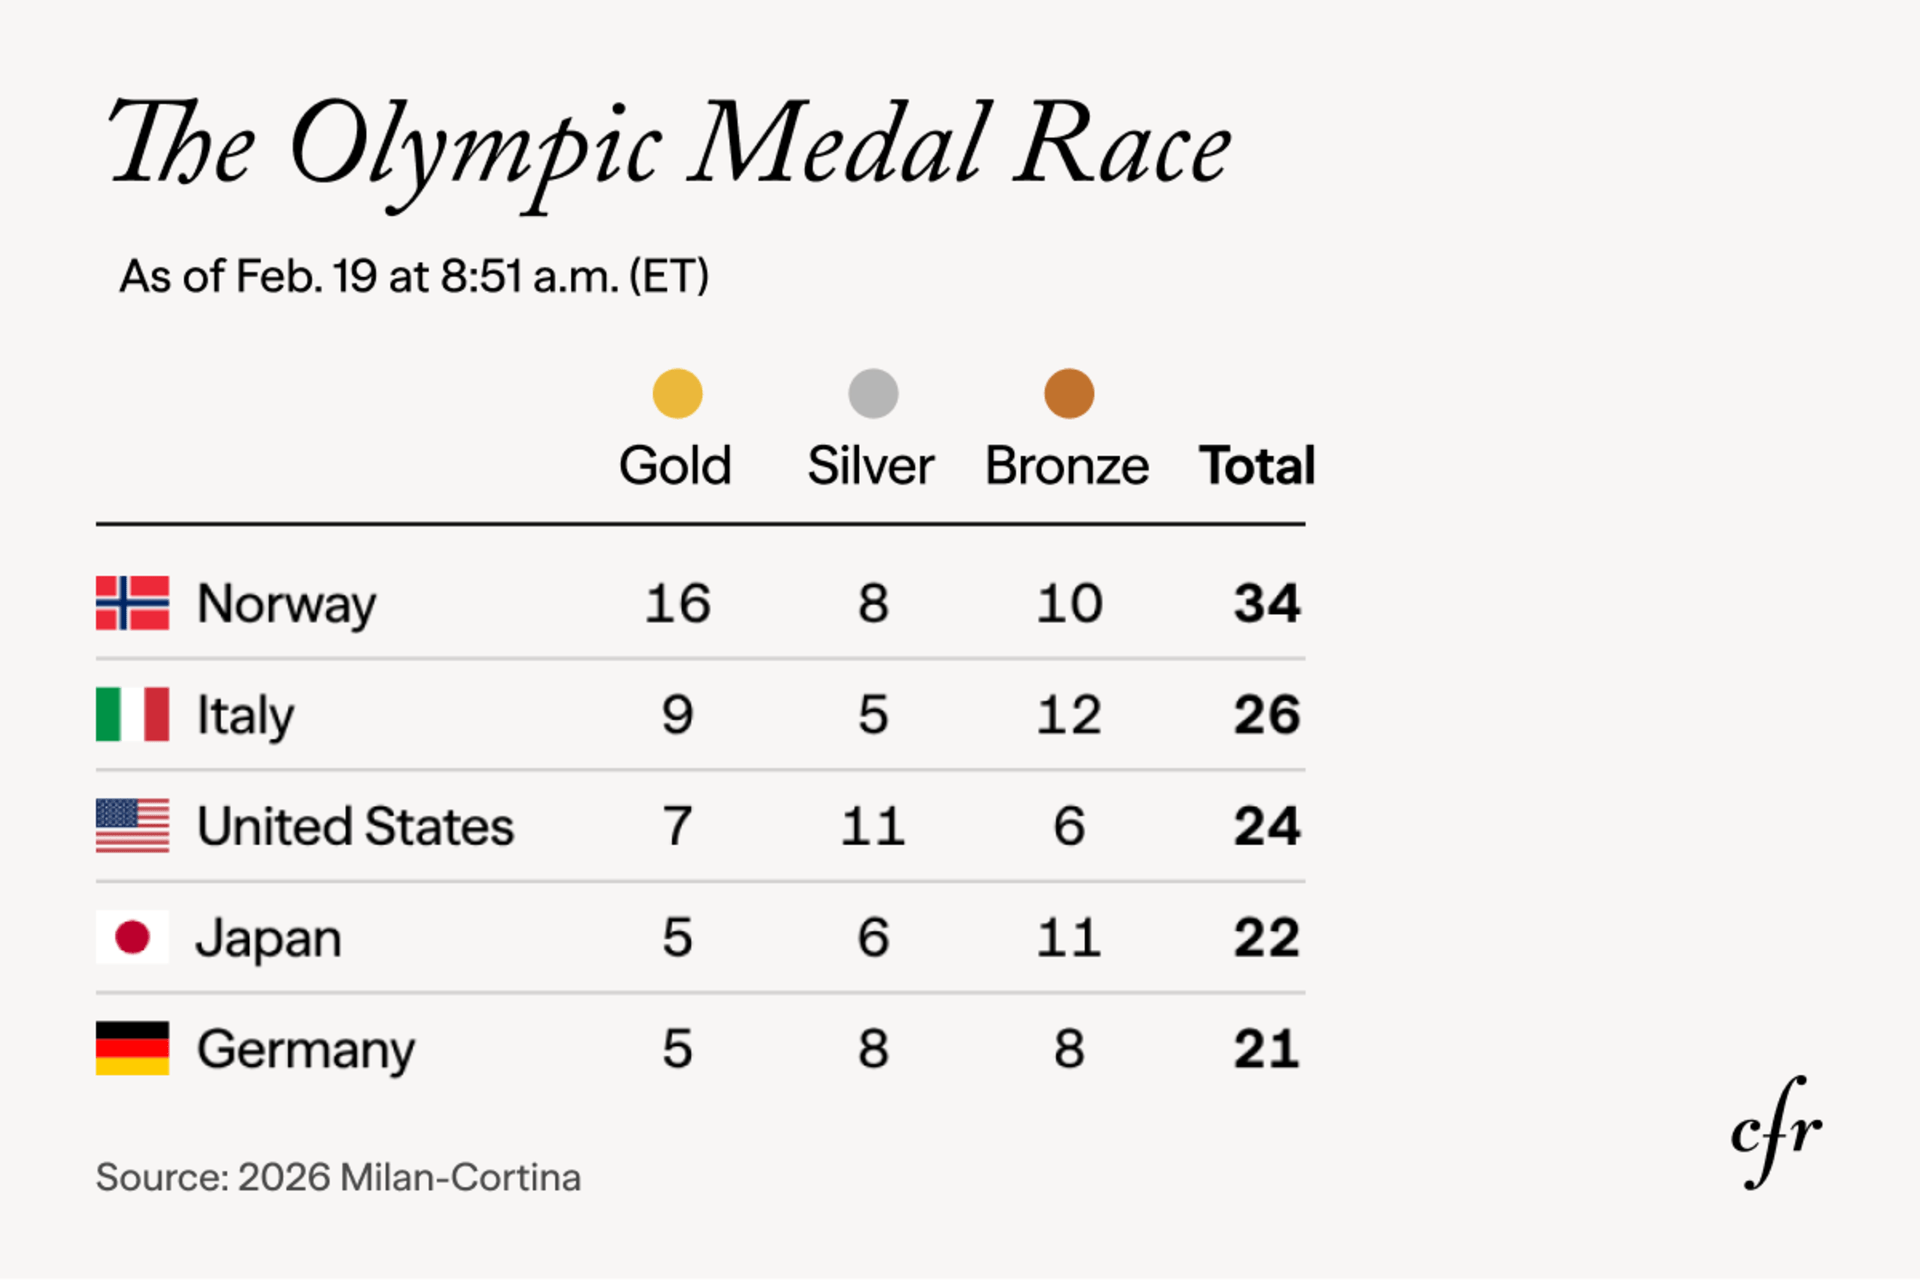The height and width of the screenshot is (1280, 1920).
Task: Click the Japan flag icon
Action: [132, 937]
